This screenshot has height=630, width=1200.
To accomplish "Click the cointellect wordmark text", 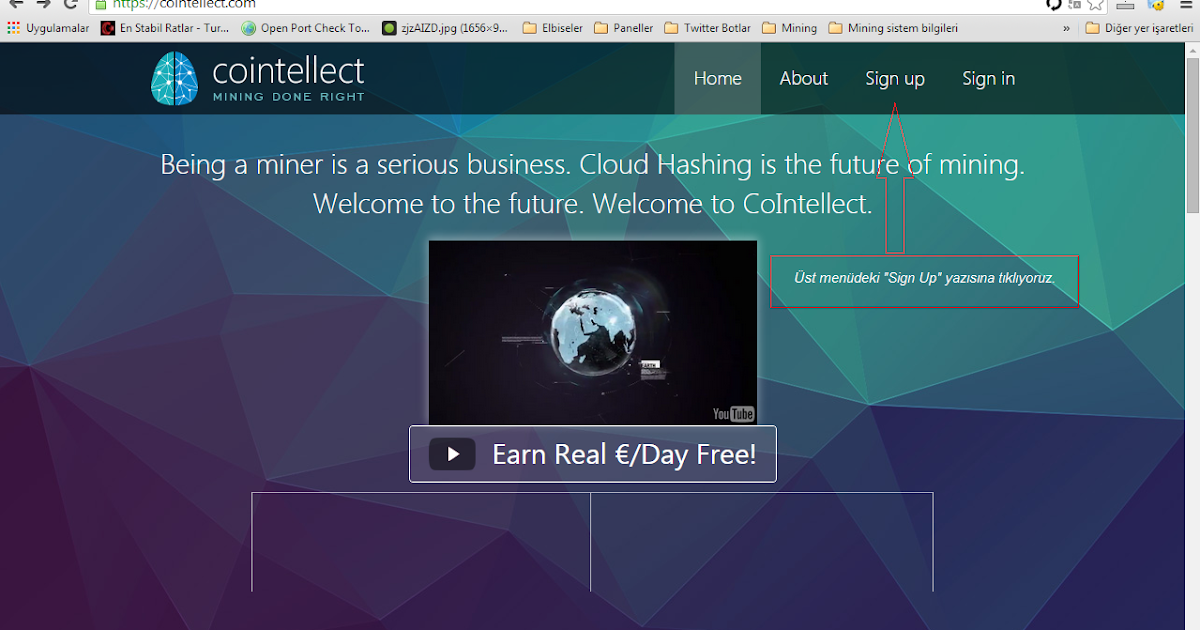I will pos(289,71).
